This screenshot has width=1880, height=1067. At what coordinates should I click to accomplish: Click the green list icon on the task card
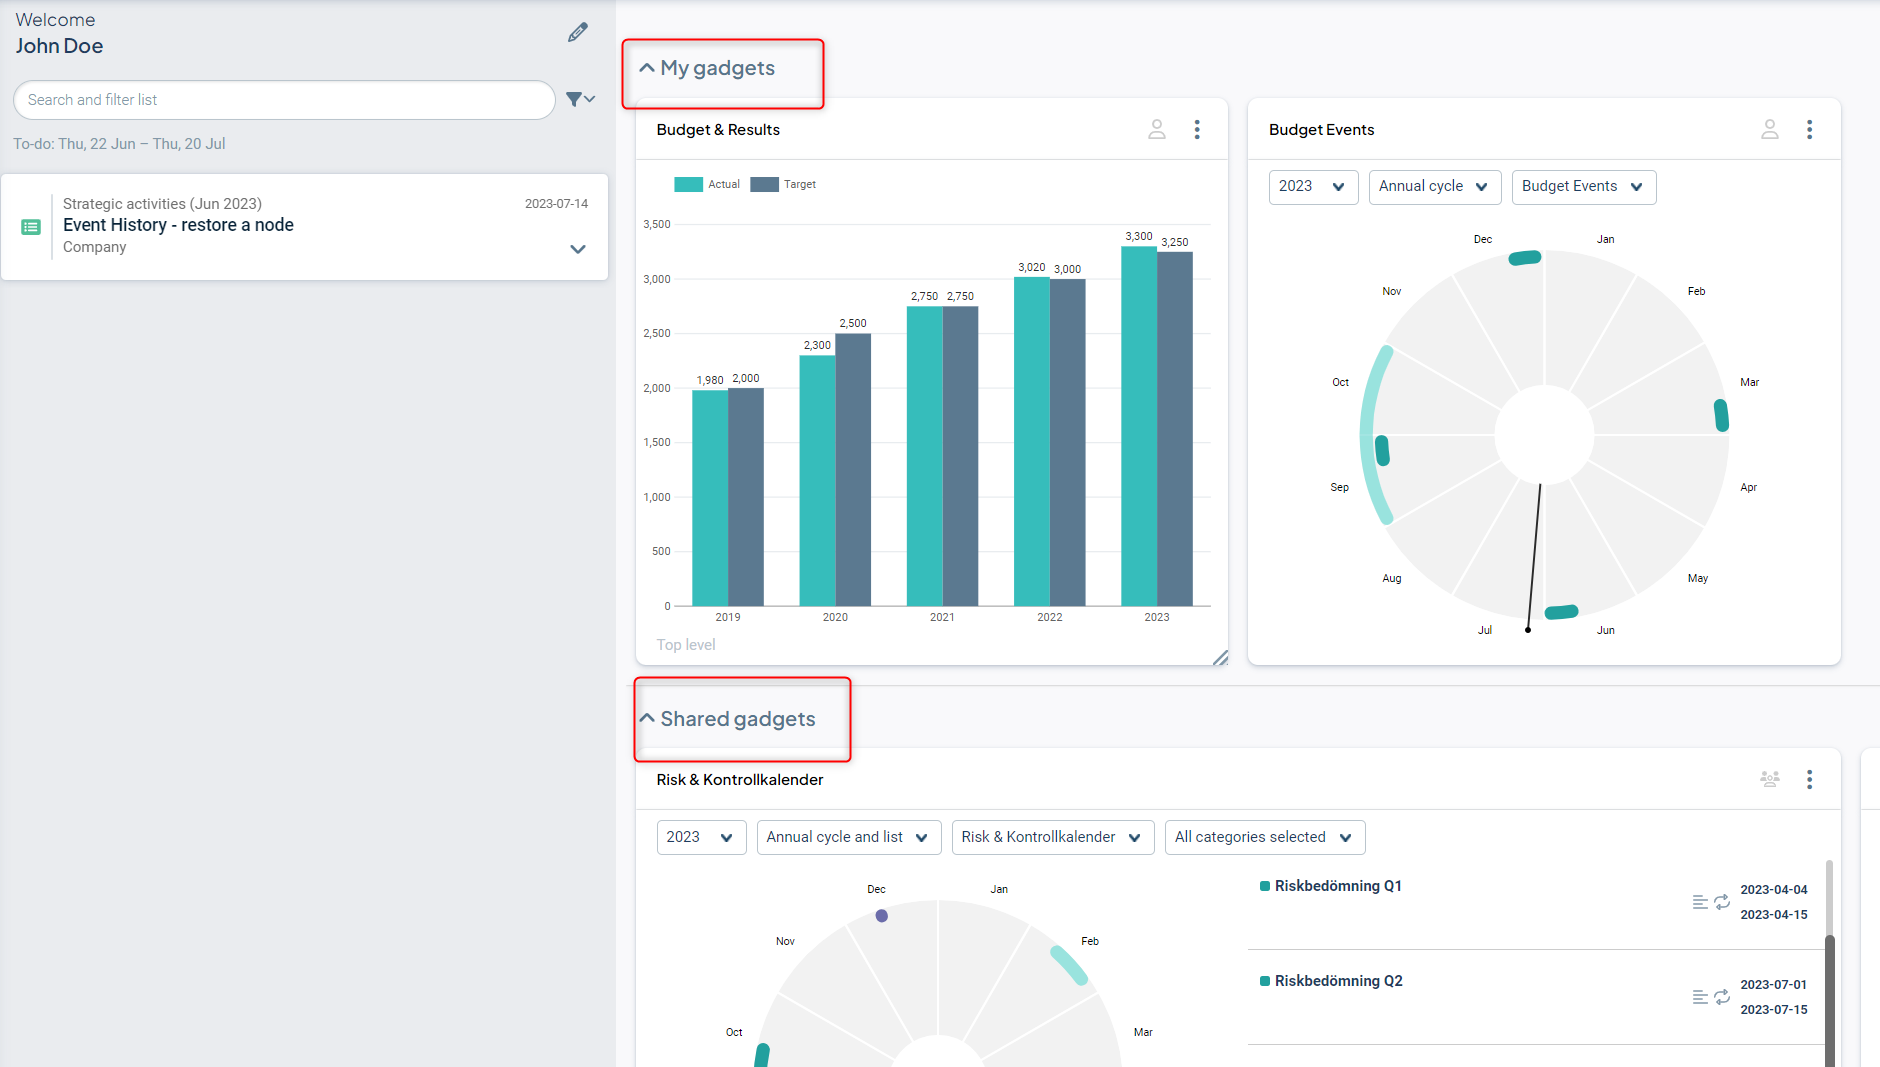[31, 227]
